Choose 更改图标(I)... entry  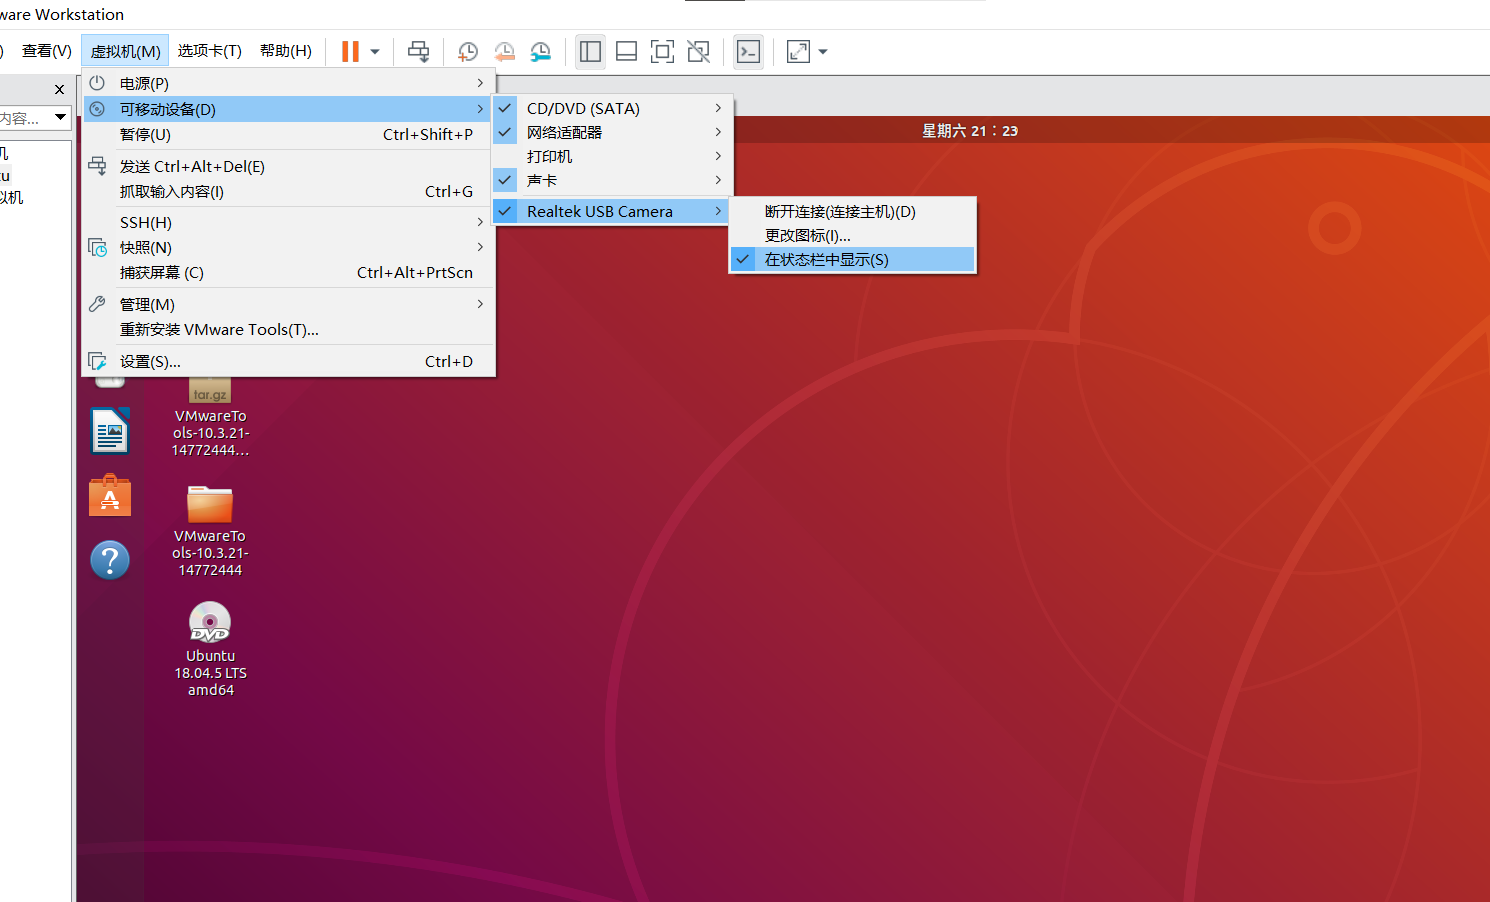pos(852,235)
